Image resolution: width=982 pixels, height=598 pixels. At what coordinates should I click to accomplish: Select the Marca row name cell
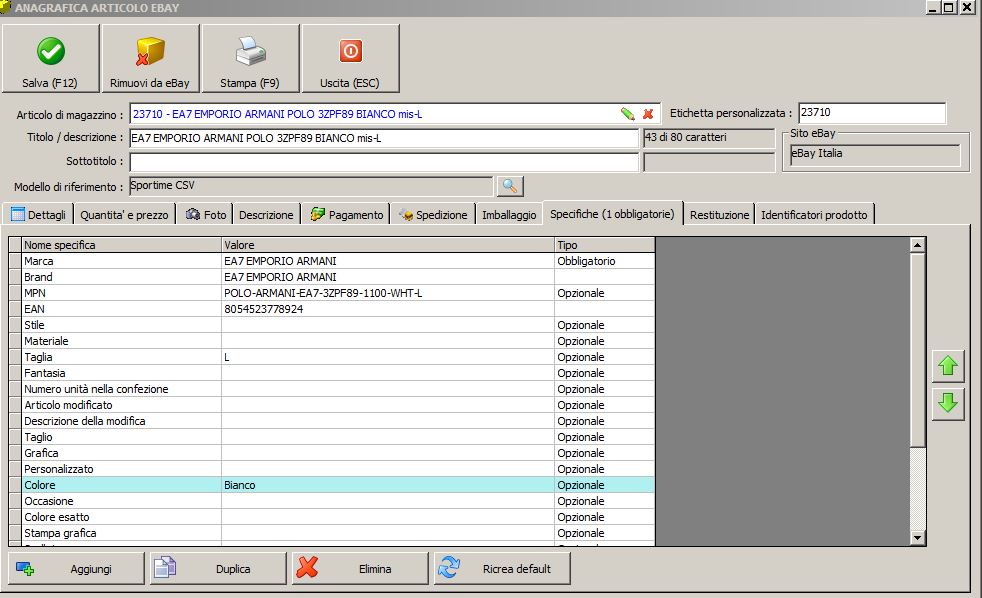click(121, 261)
